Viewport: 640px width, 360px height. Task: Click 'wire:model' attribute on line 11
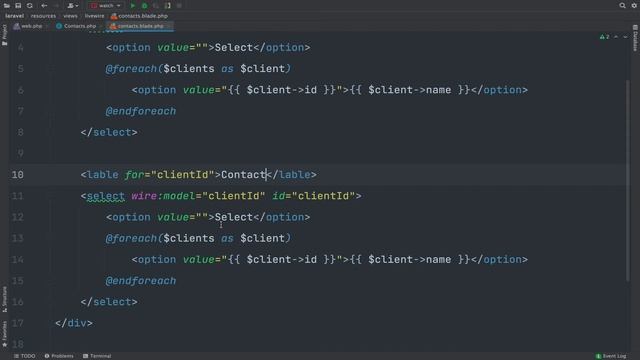point(163,196)
